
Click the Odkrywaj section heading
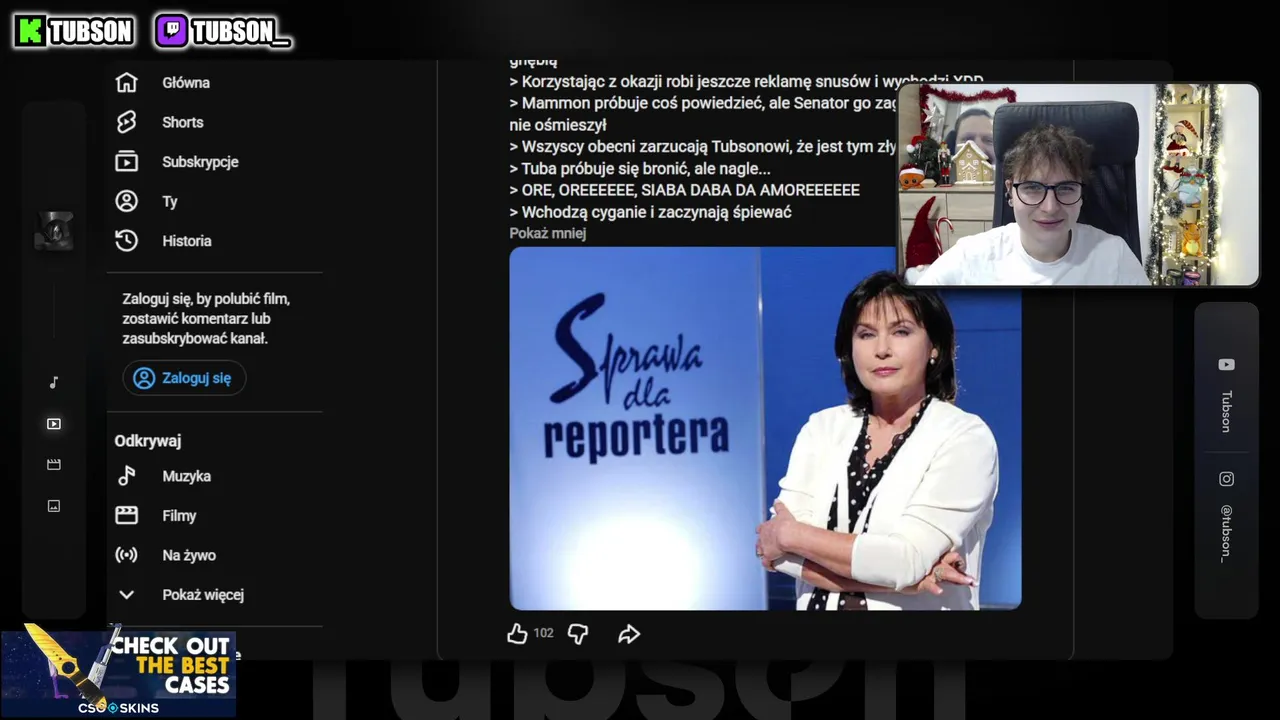[x=147, y=441]
